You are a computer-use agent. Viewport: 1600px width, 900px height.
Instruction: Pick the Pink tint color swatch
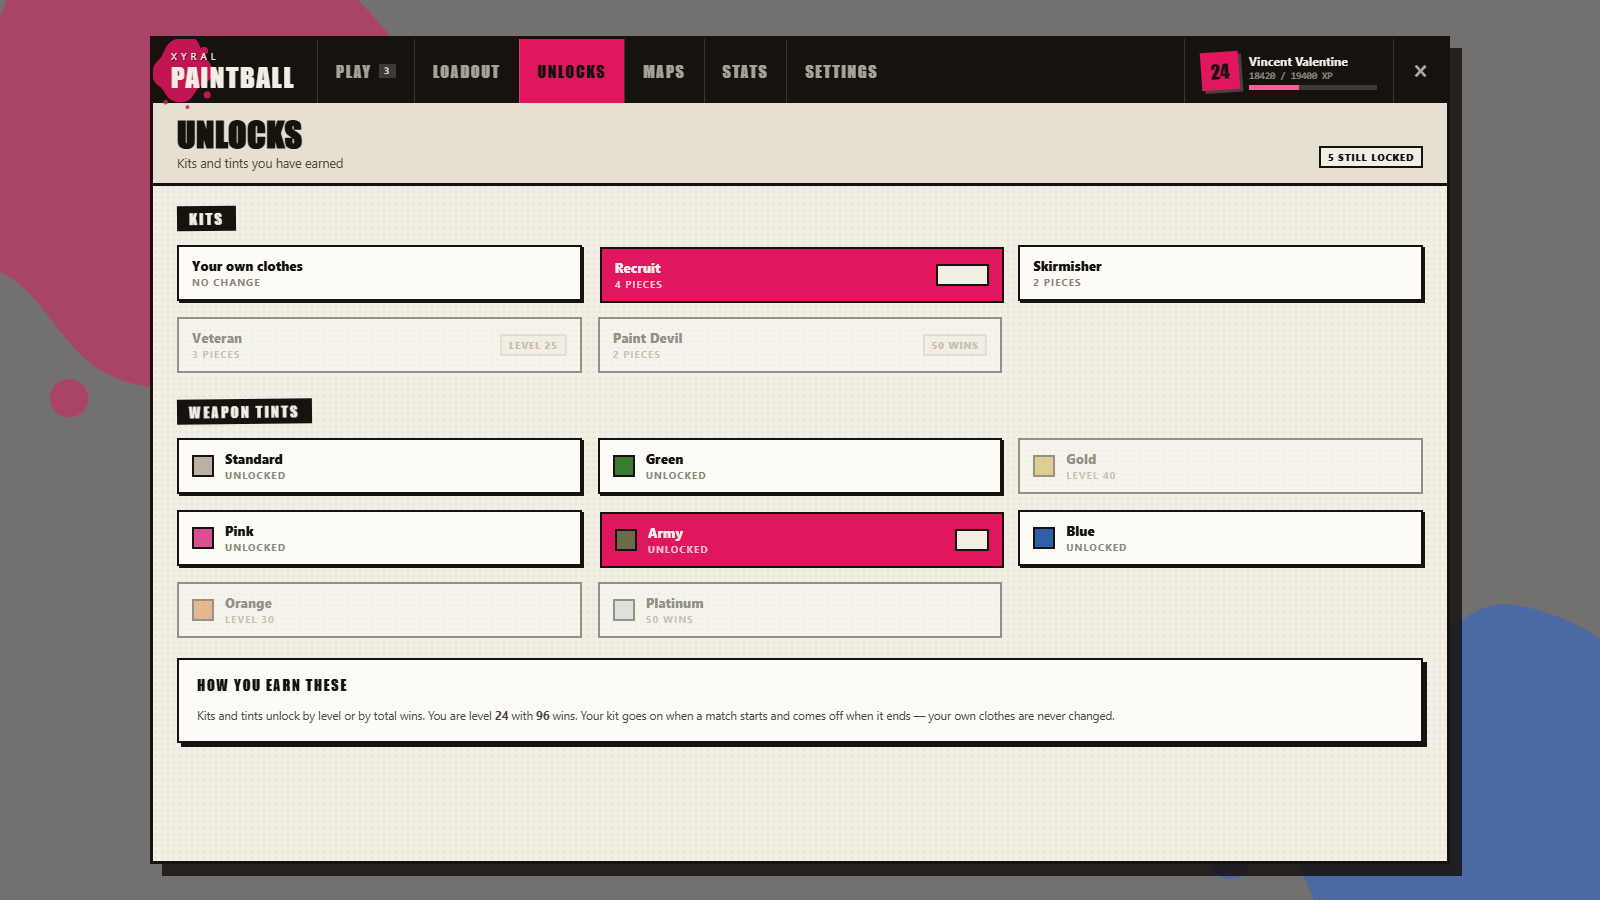coord(203,538)
